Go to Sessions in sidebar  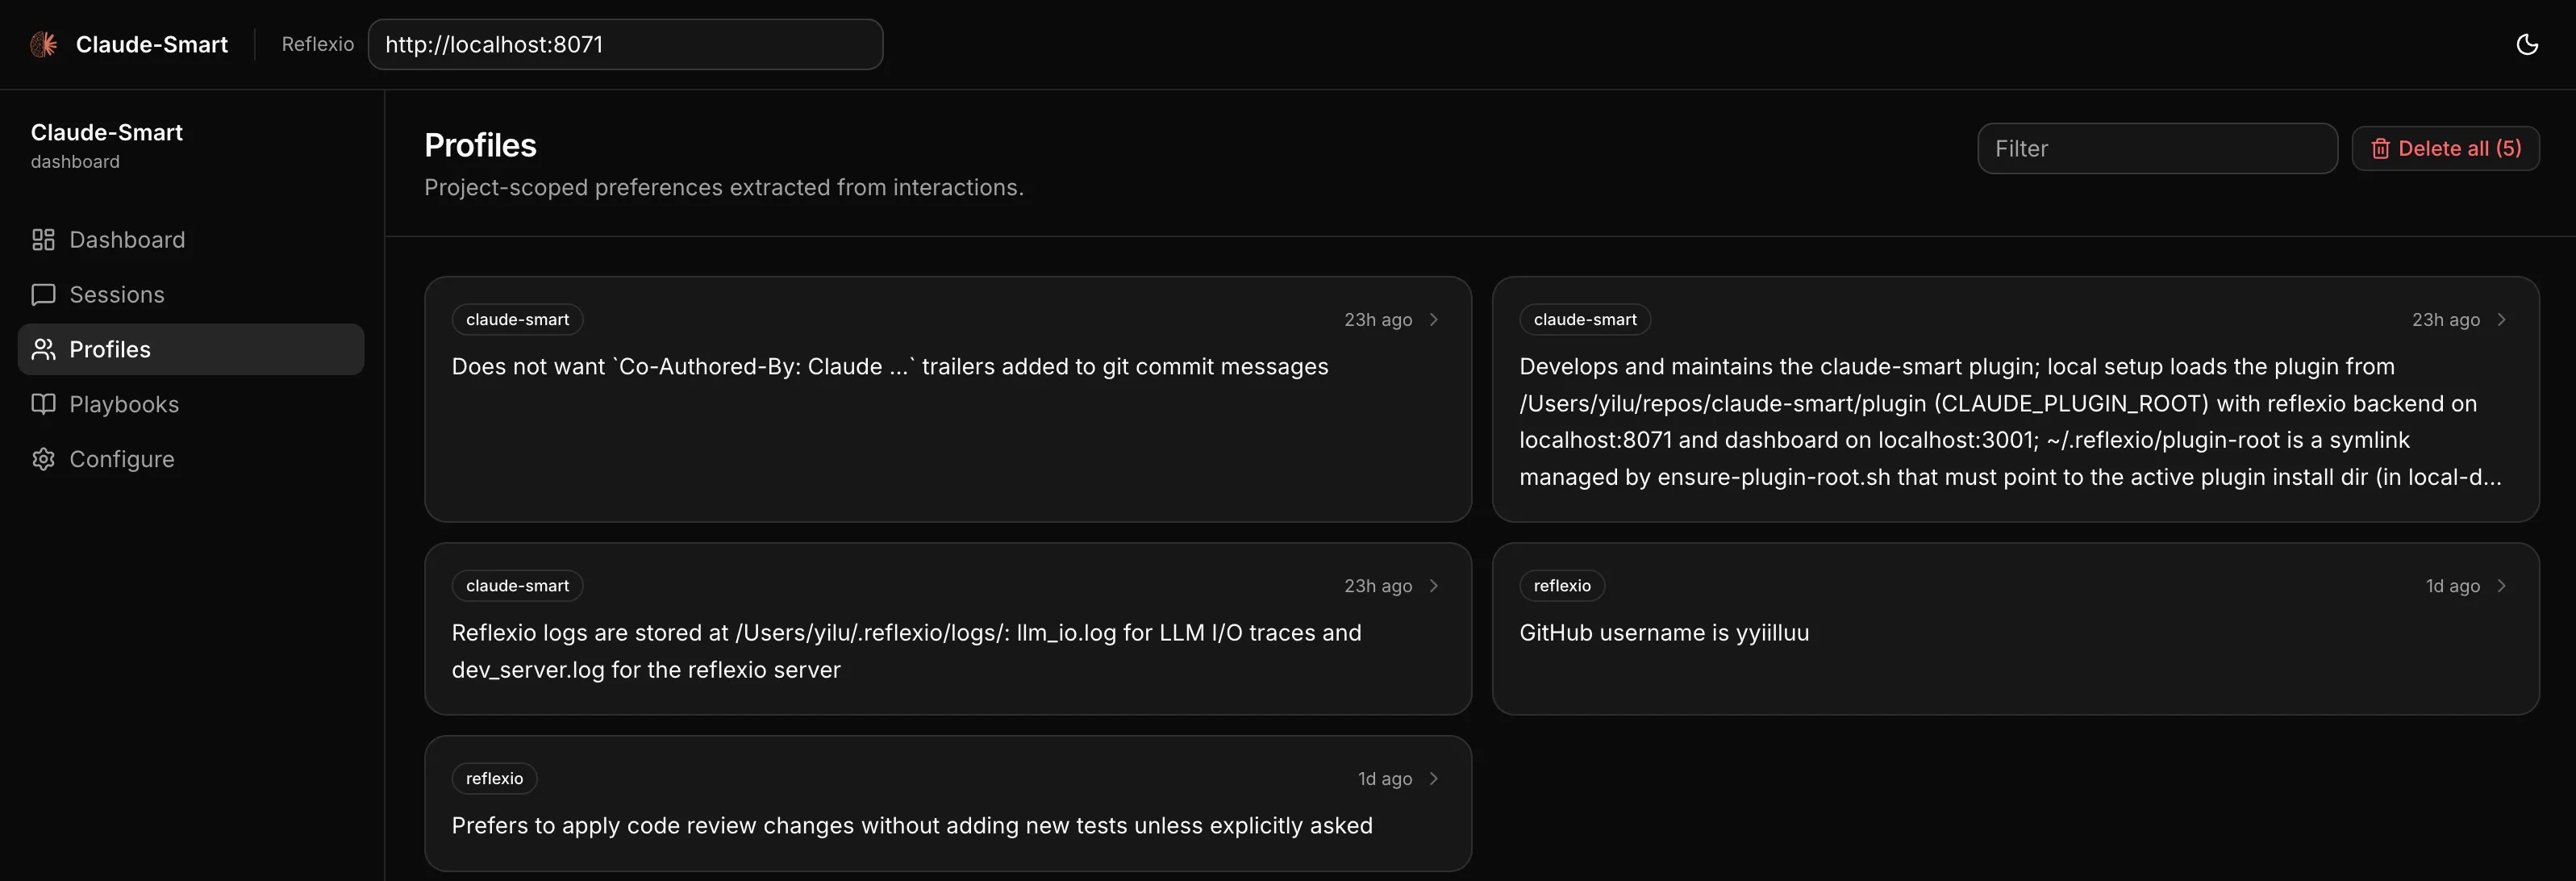coord(191,295)
